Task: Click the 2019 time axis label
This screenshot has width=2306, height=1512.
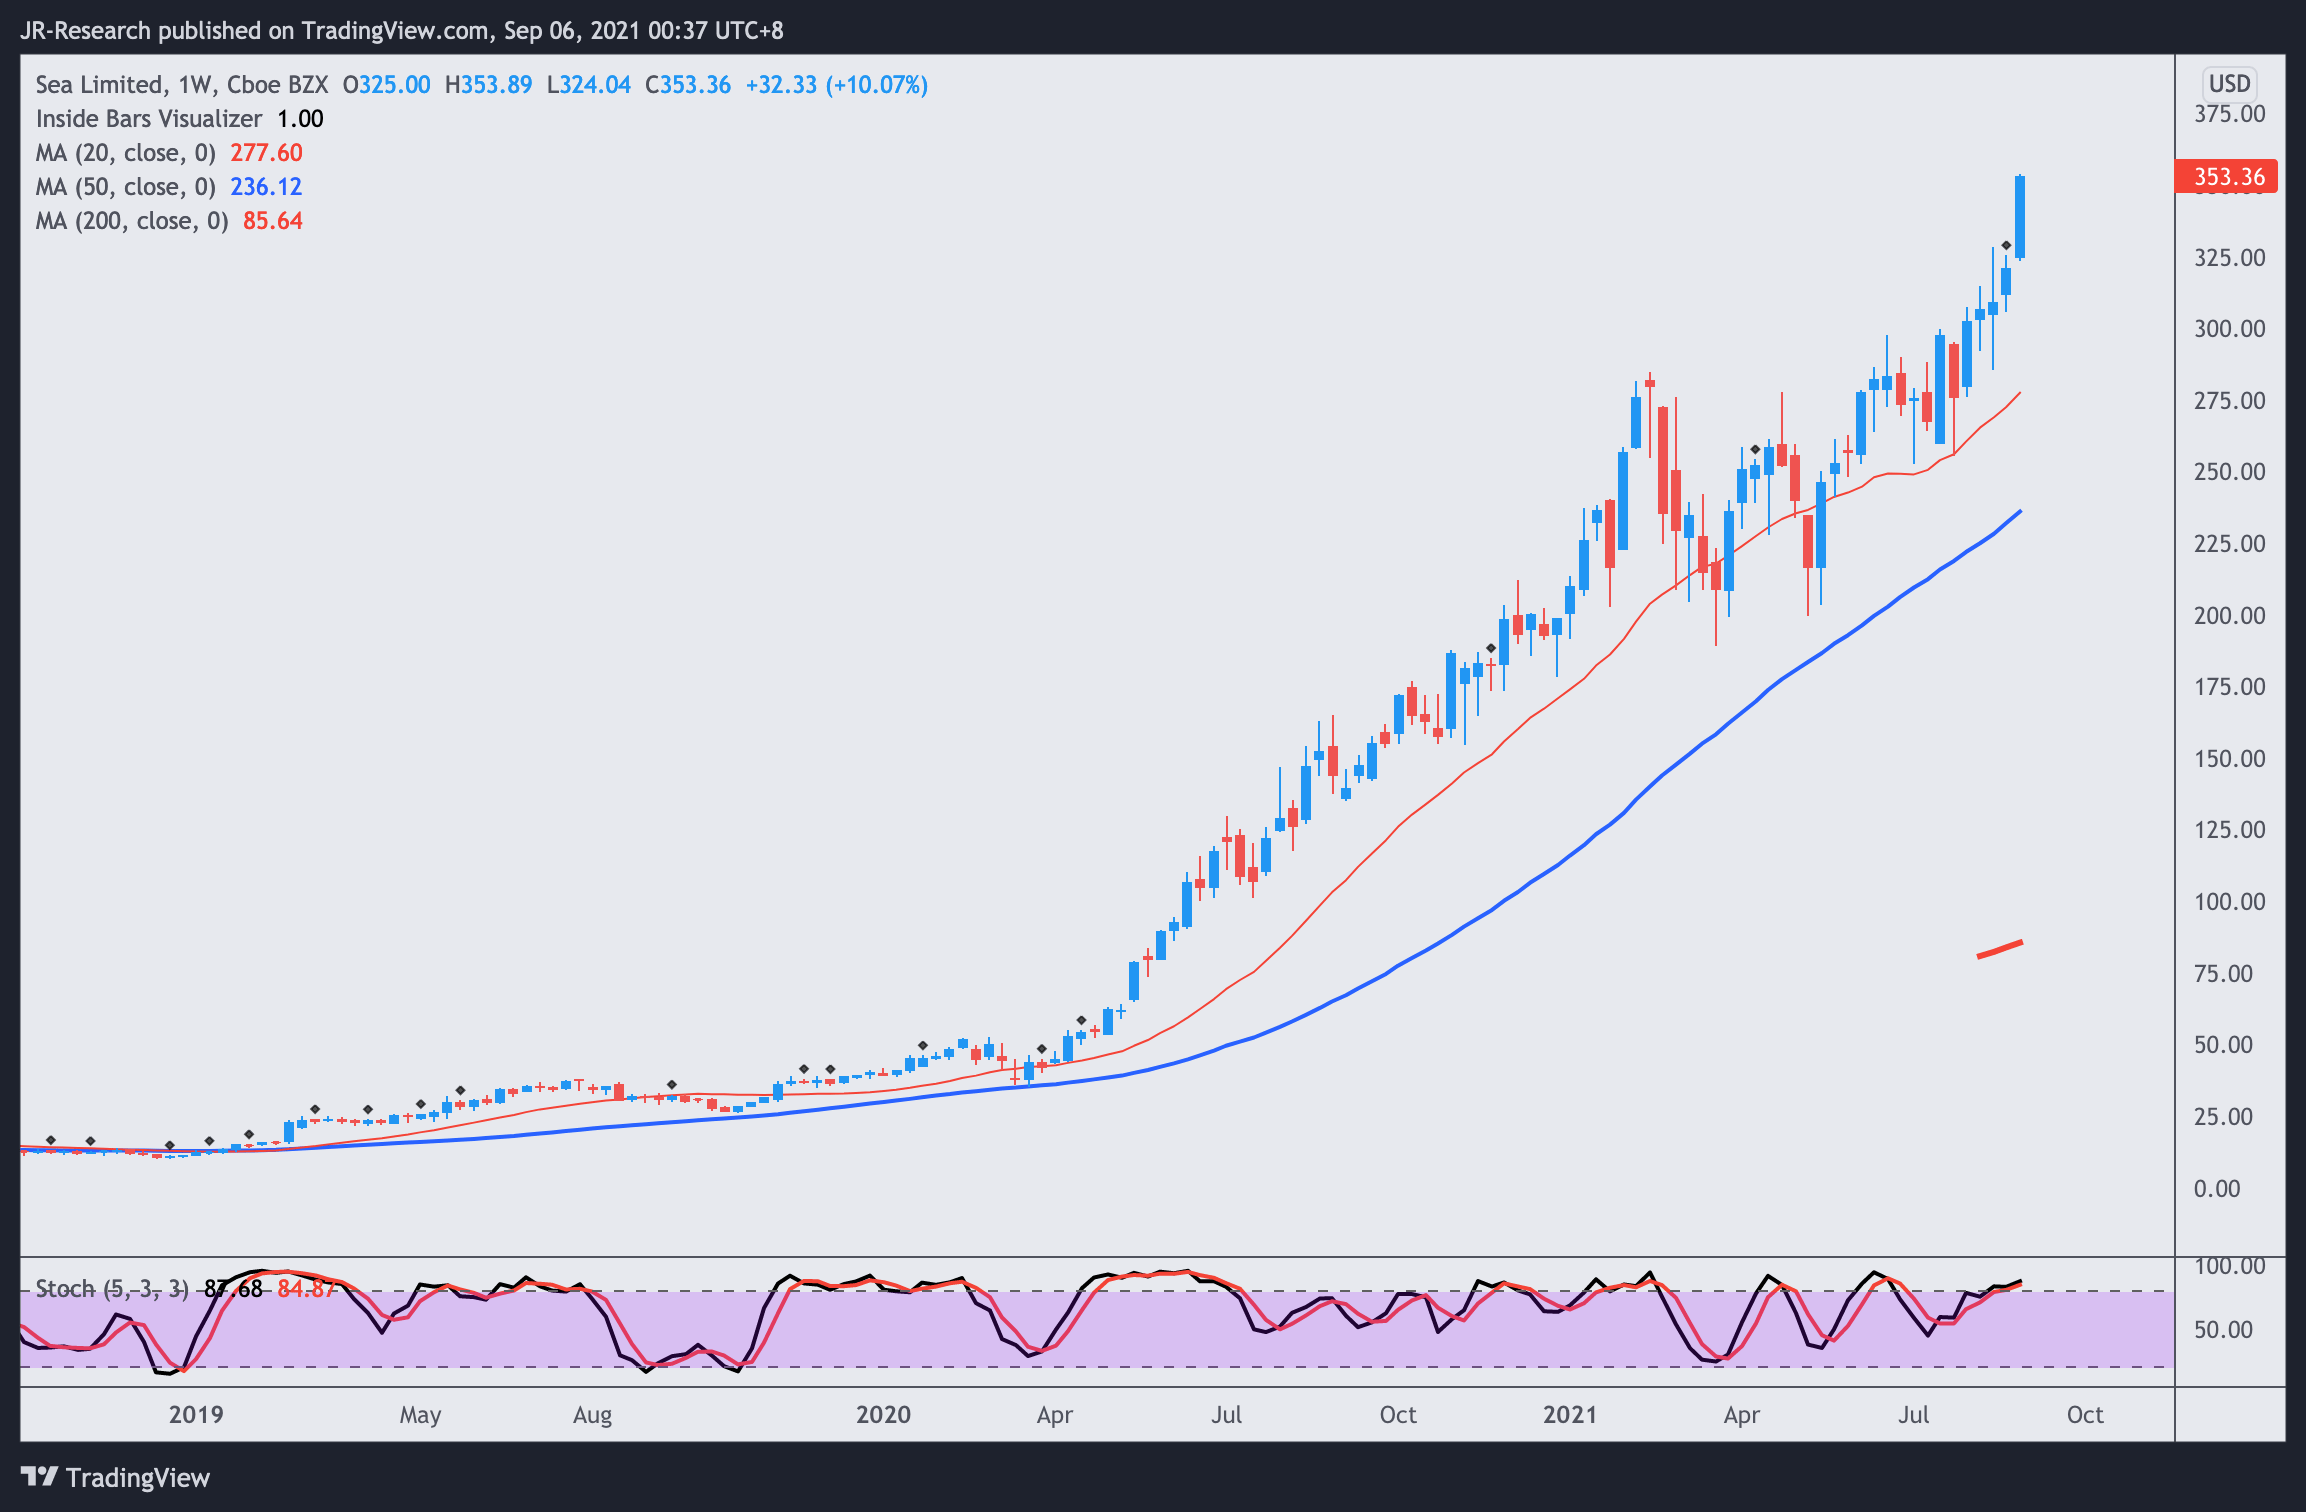Action: [196, 1415]
